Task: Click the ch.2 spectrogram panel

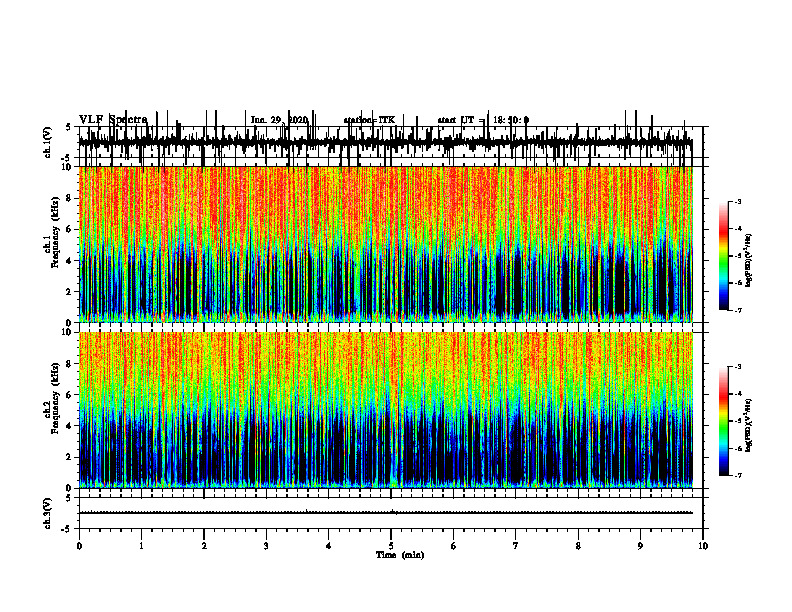Action: tap(385, 410)
